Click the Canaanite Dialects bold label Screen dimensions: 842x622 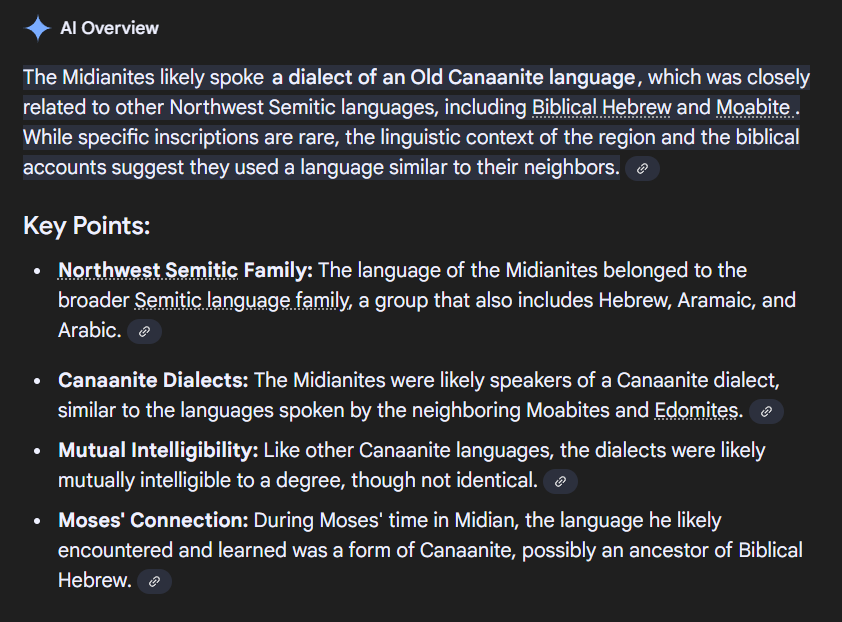153,380
